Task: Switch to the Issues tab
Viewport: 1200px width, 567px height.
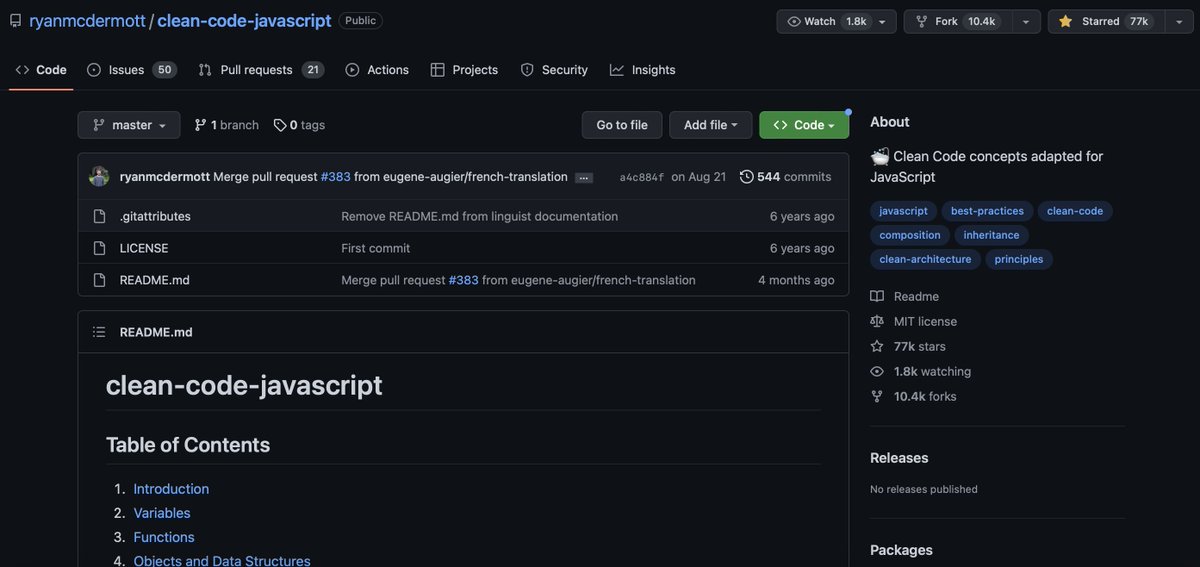Action: click(130, 70)
